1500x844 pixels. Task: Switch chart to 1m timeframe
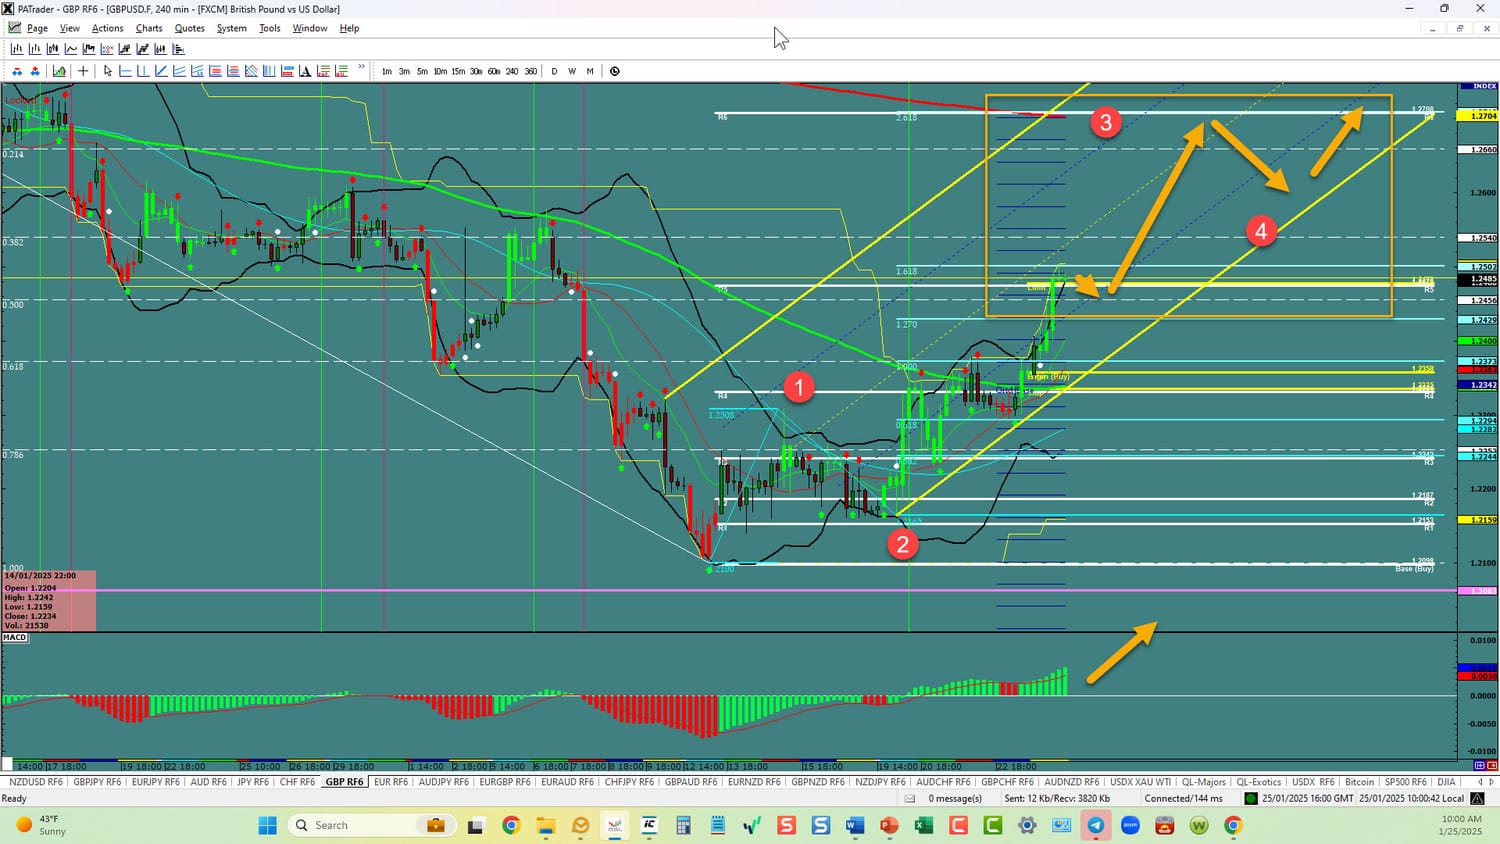pos(386,71)
